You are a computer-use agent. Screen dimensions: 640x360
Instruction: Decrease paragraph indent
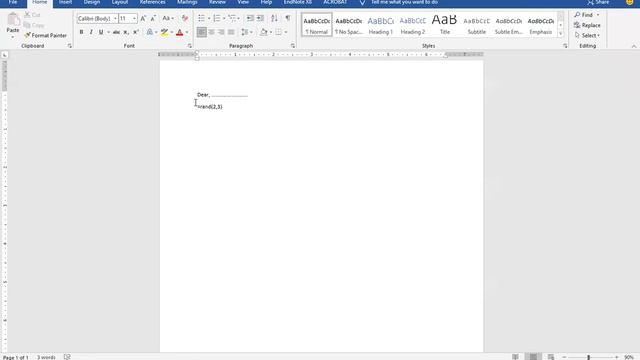(x=250, y=18)
